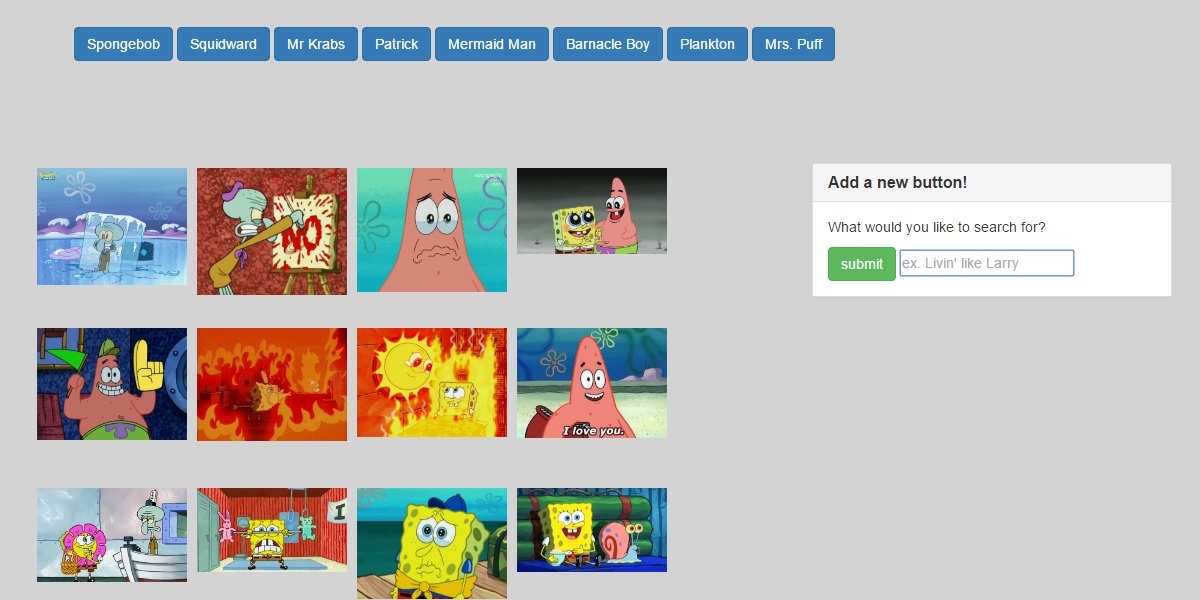This screenshot has height=600, width=1200.
Task: Click the Mrs. Puff button
Action: coord(793,44)
